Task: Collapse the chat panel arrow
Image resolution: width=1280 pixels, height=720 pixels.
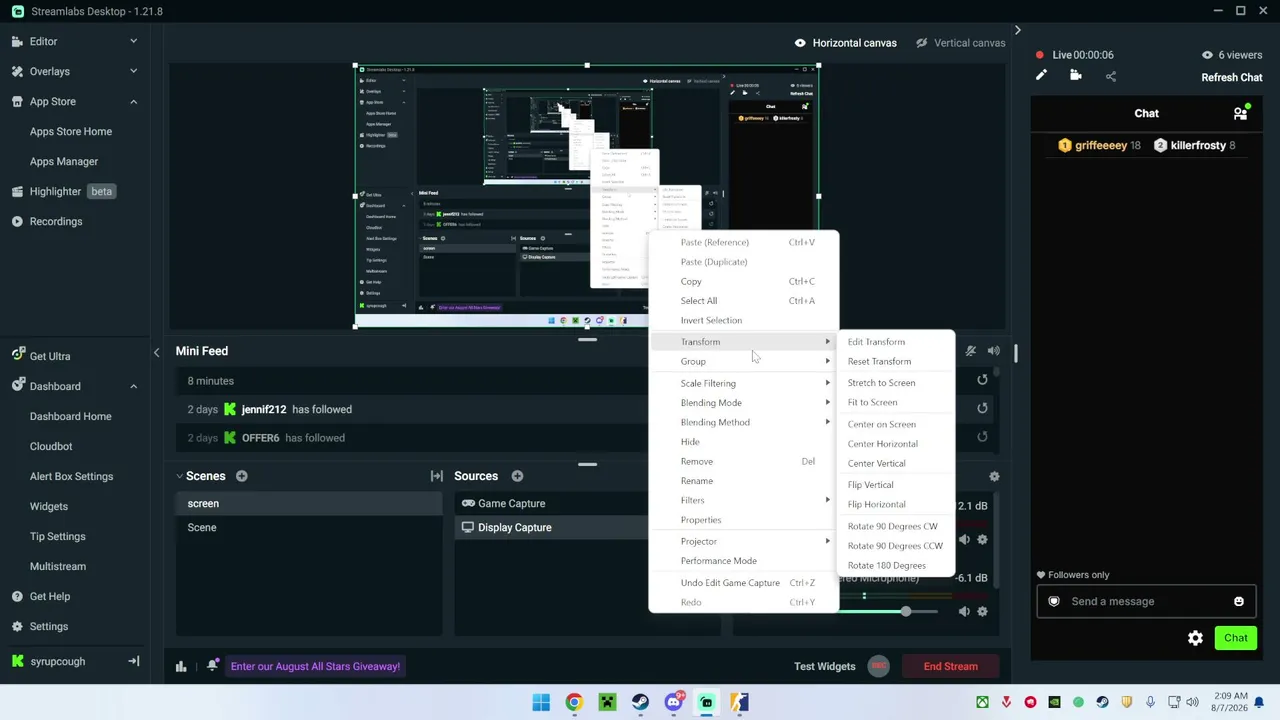Action: coord(1017,30)
